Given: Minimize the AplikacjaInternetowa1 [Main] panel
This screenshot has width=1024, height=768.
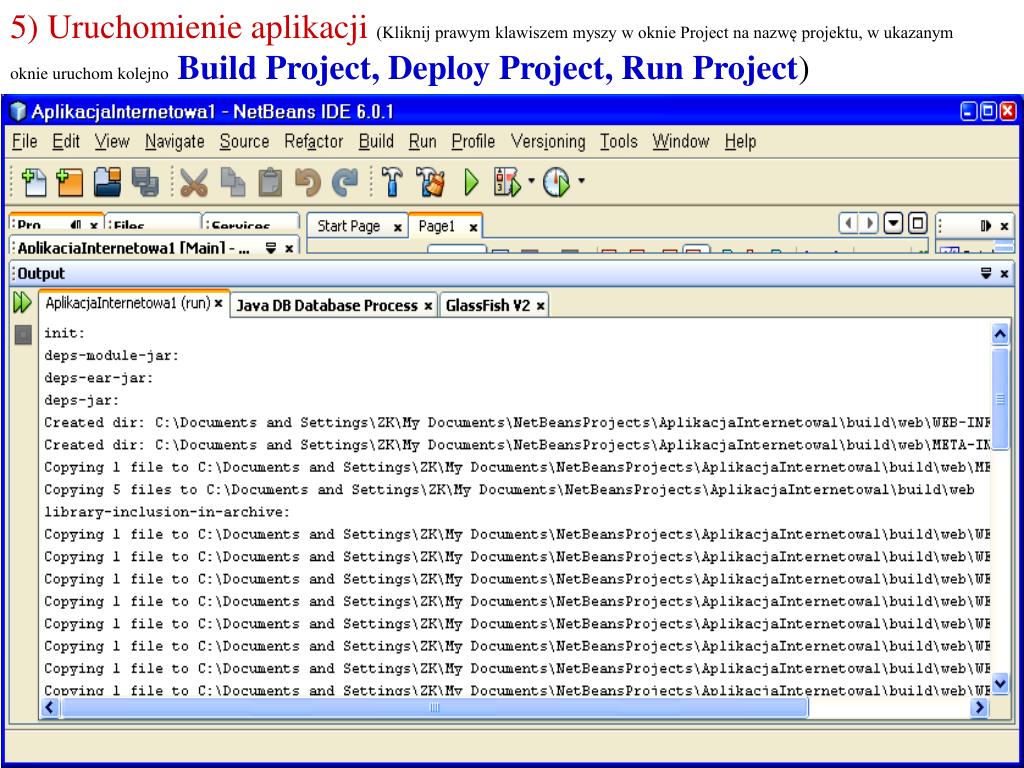Looking at the screenshot, I should point(271,248).
